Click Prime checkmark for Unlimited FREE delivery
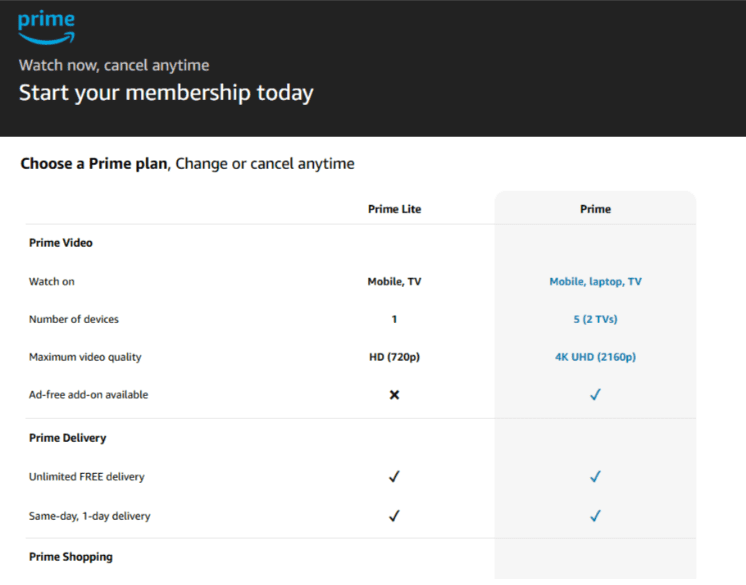746x585 pixels. click(595, 476)
